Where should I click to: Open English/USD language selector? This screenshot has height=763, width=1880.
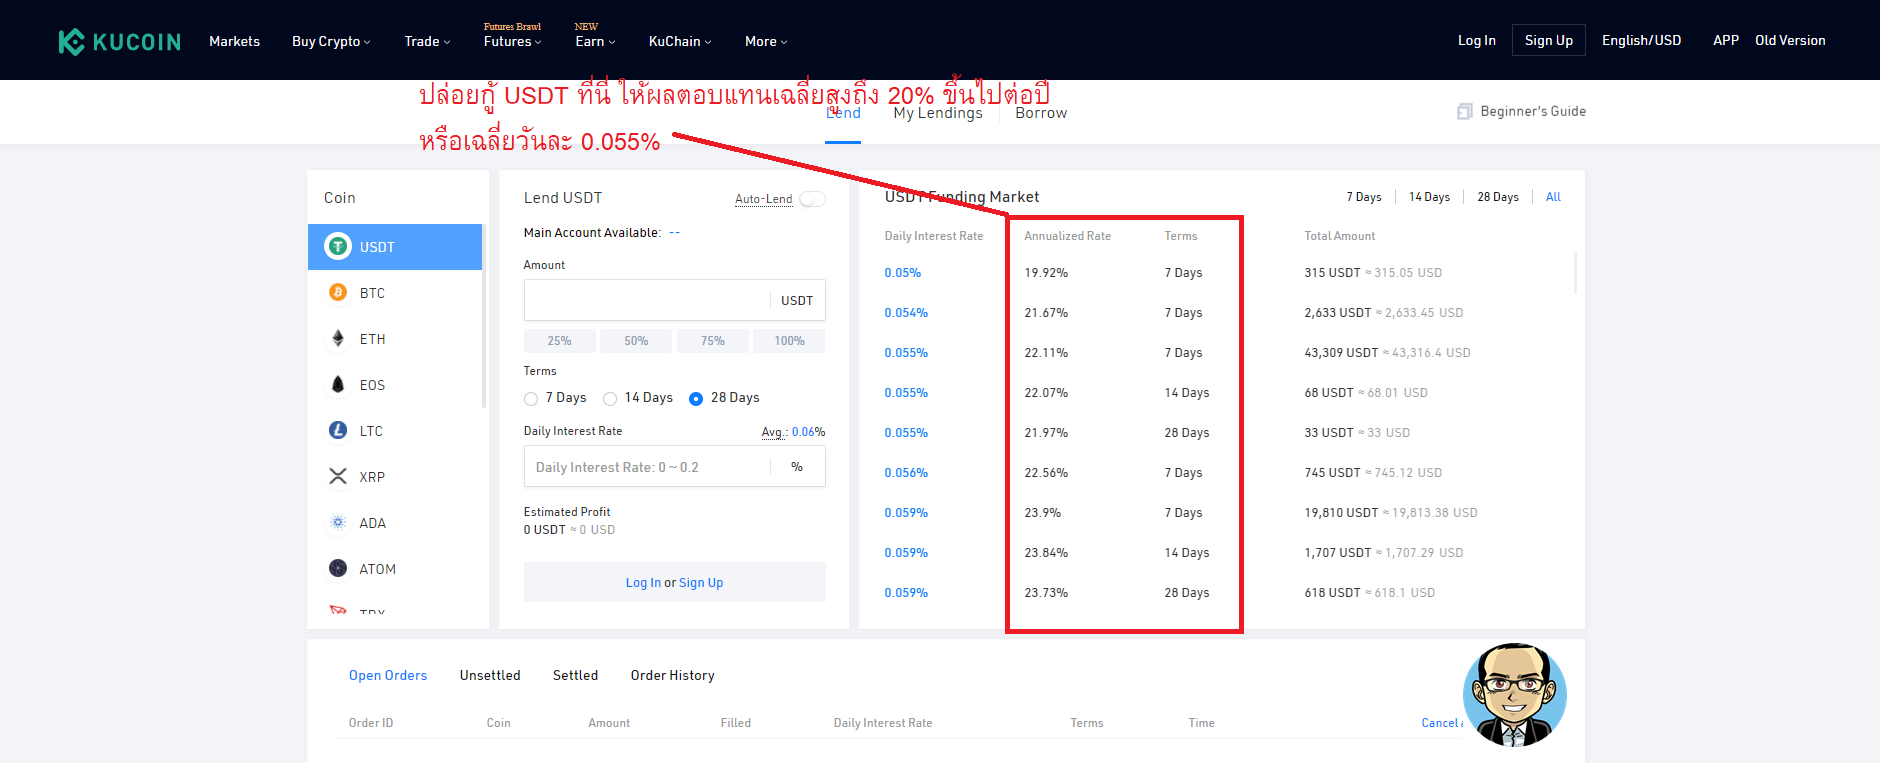pos(1641,40)
